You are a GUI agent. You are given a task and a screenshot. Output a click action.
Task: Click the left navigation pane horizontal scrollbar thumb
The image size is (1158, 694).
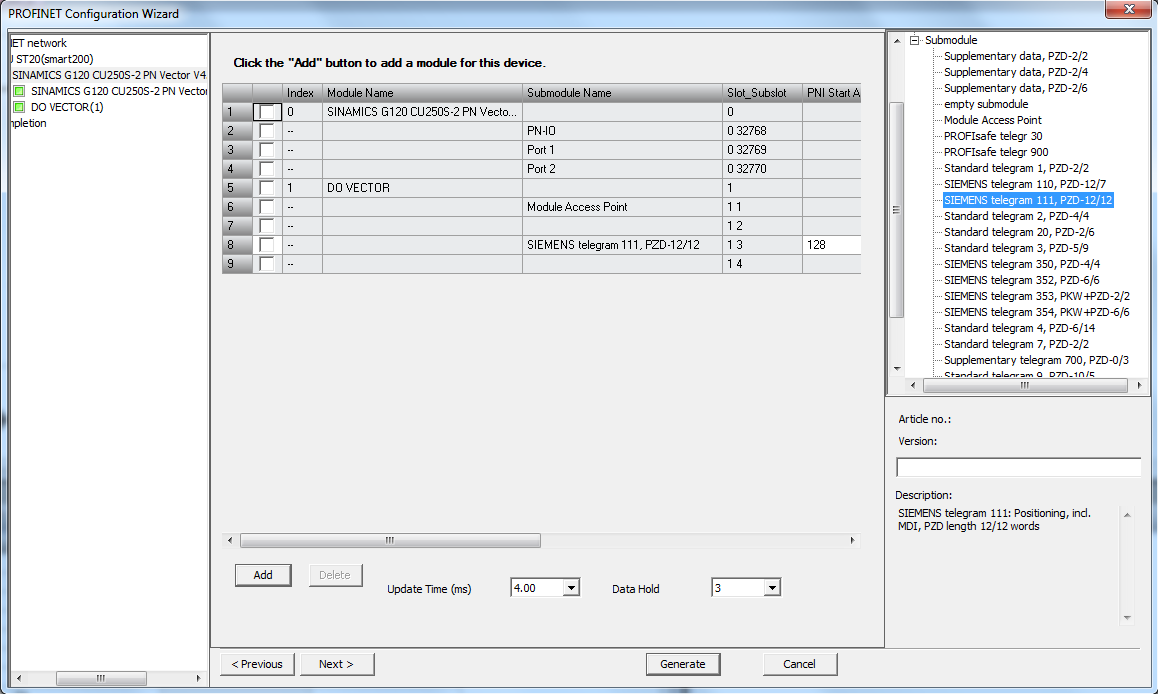pyautogui.click(x=101, y=678)
